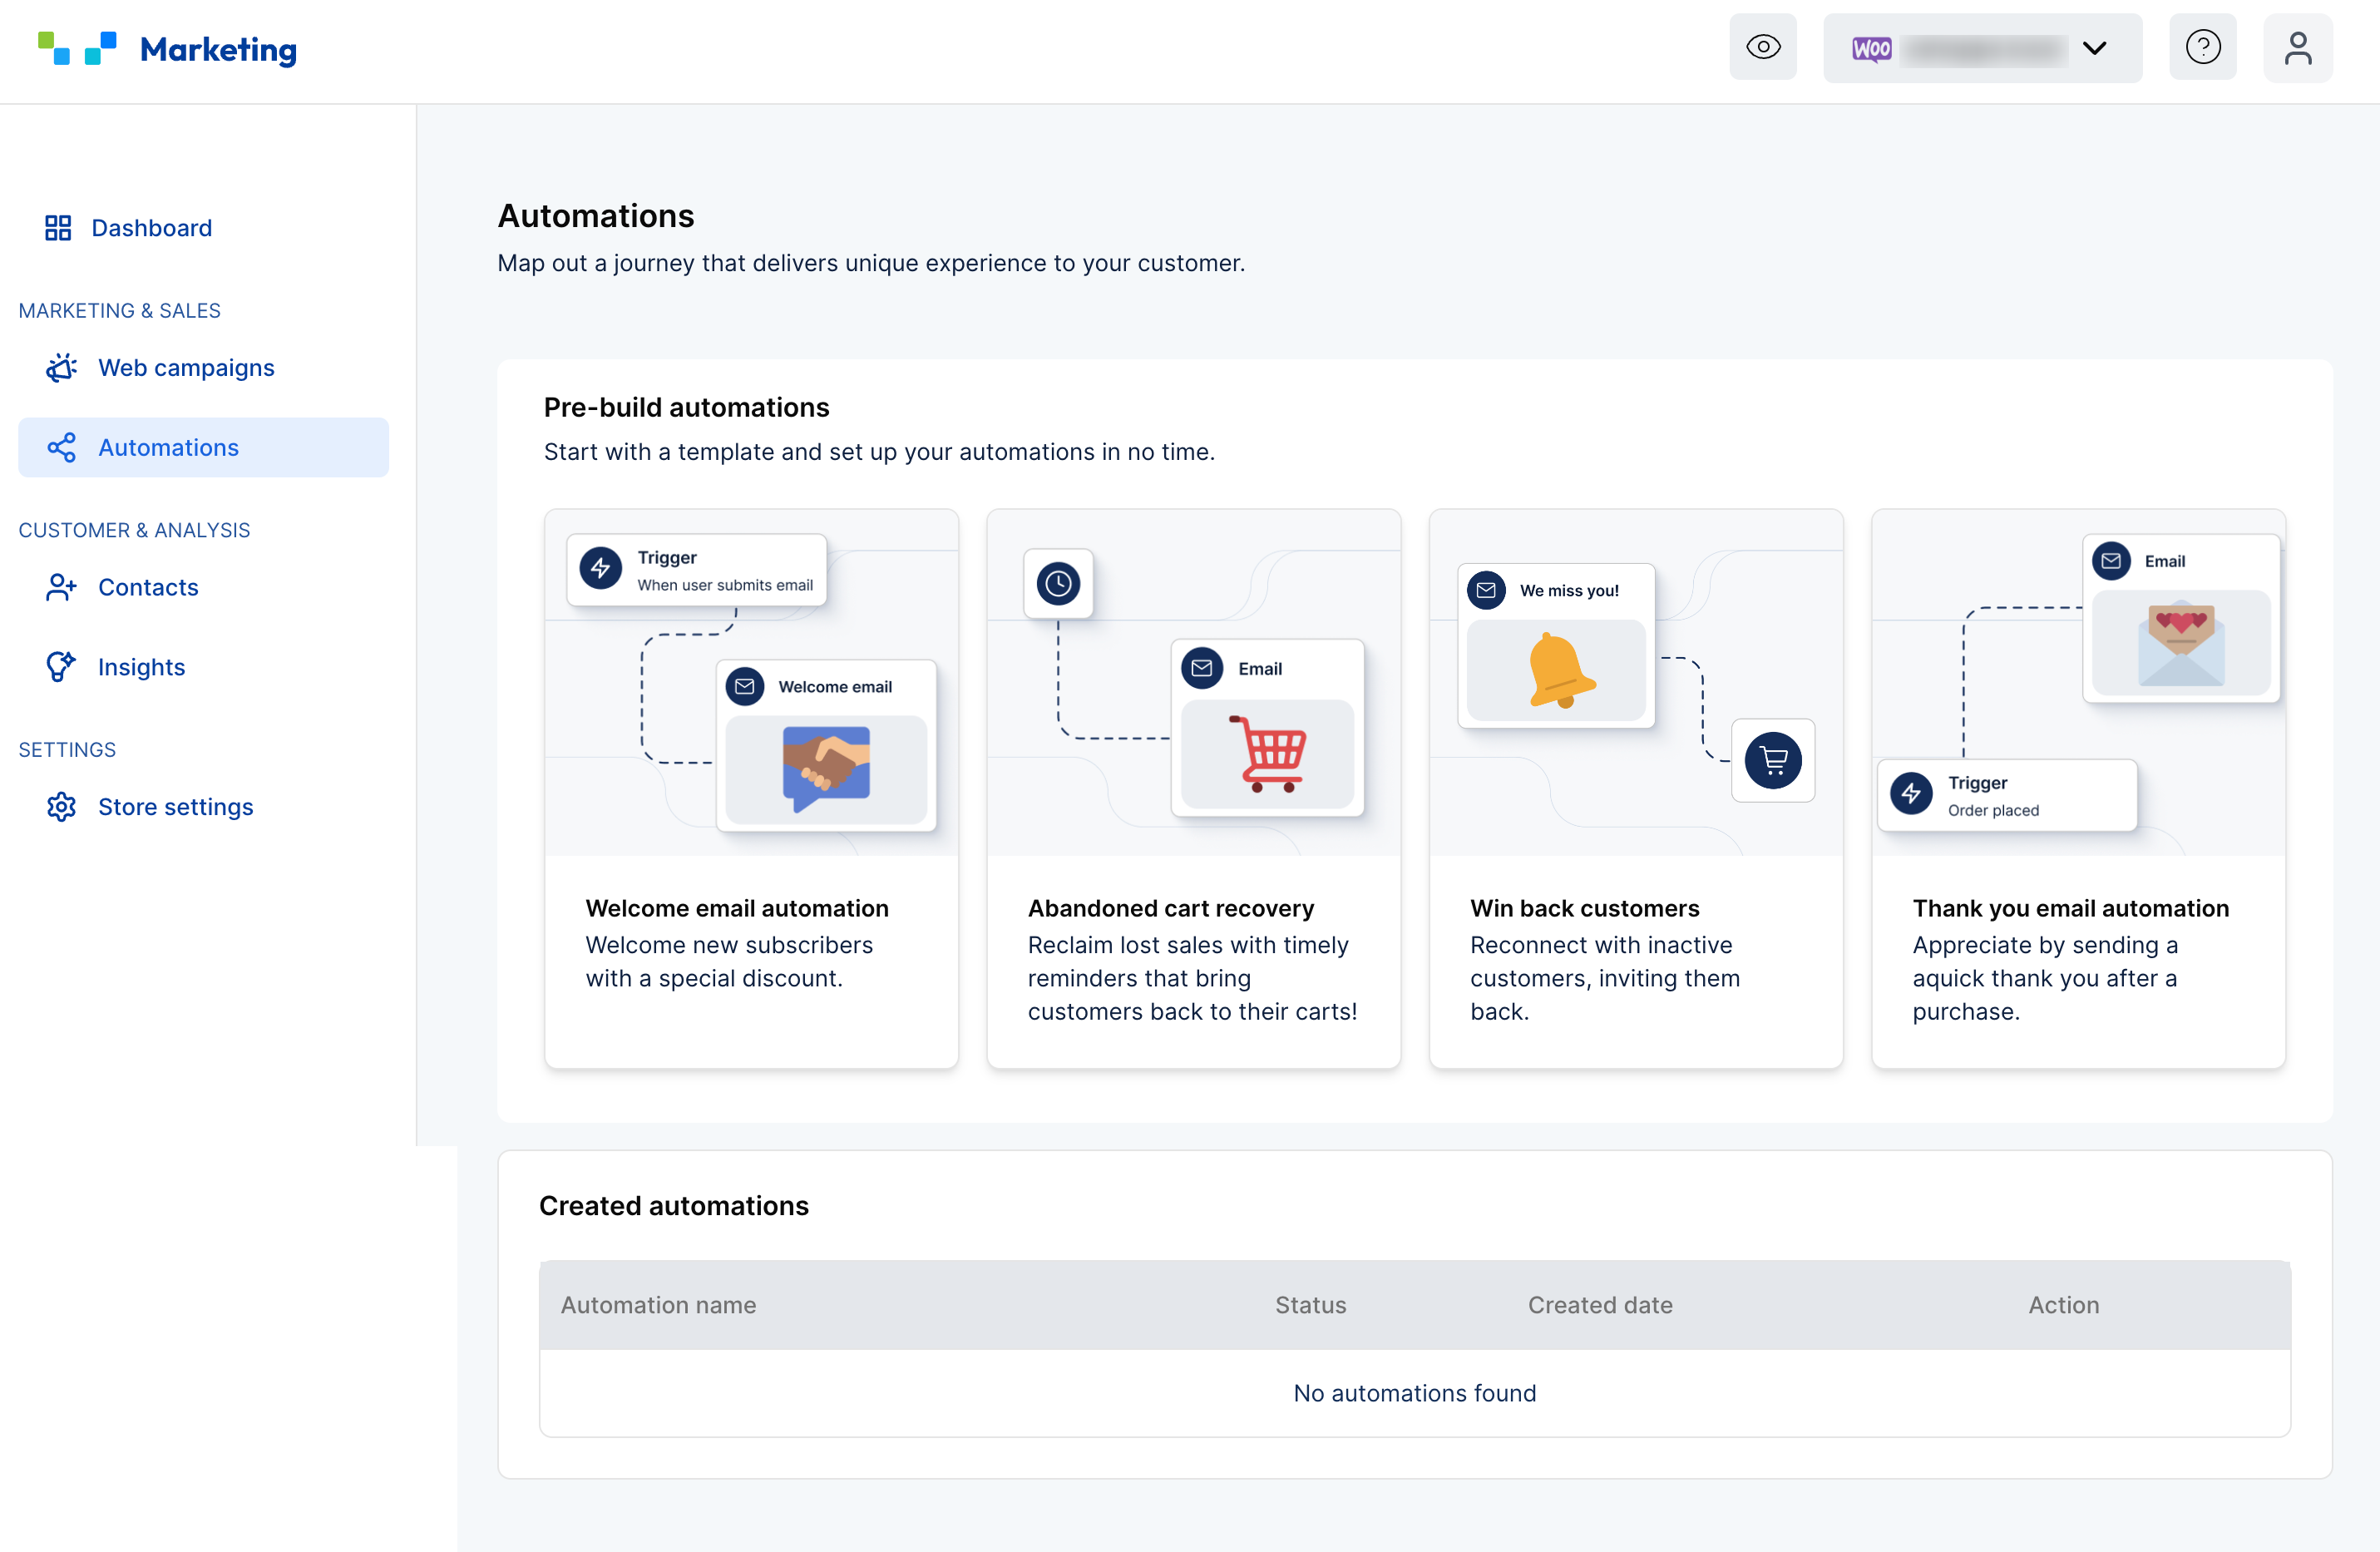The image size is (2380, 1552).
Task: Click the clock icon in Abandoned cart card
Action: 1058,583
